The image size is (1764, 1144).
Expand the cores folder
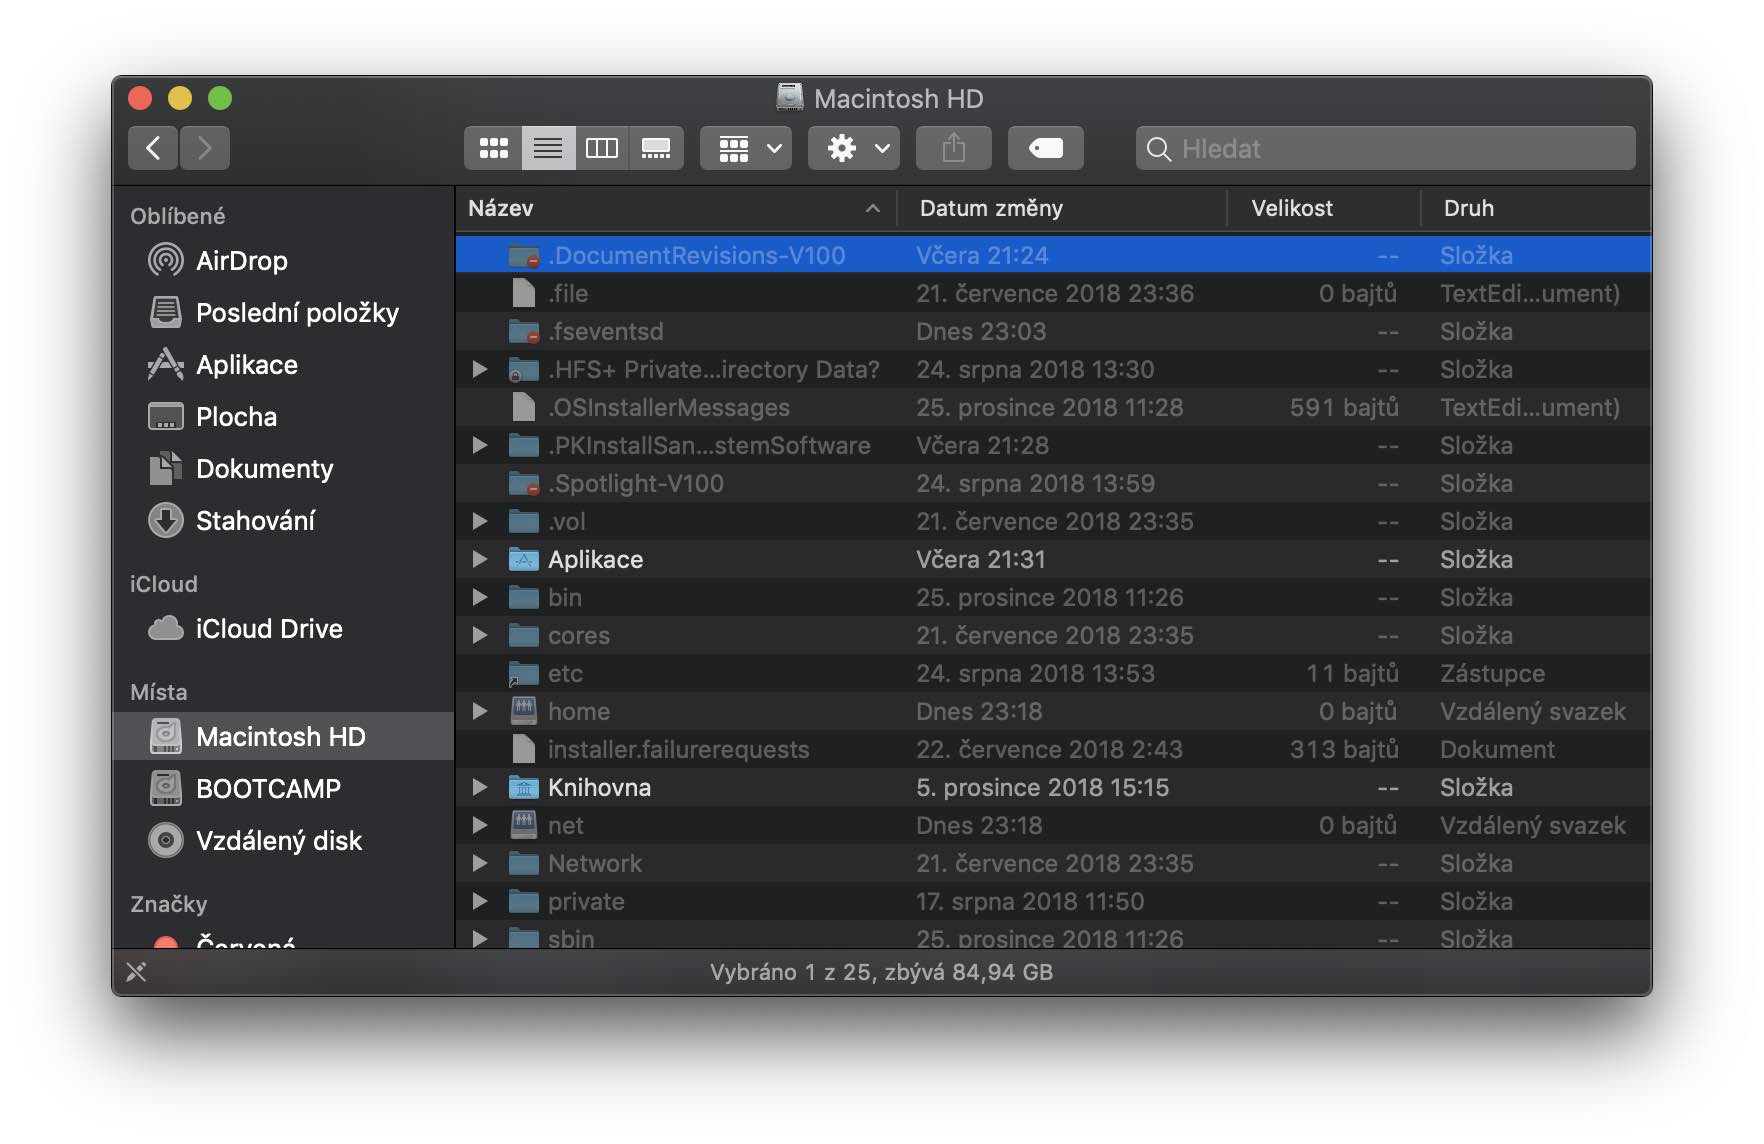[480, 636]
